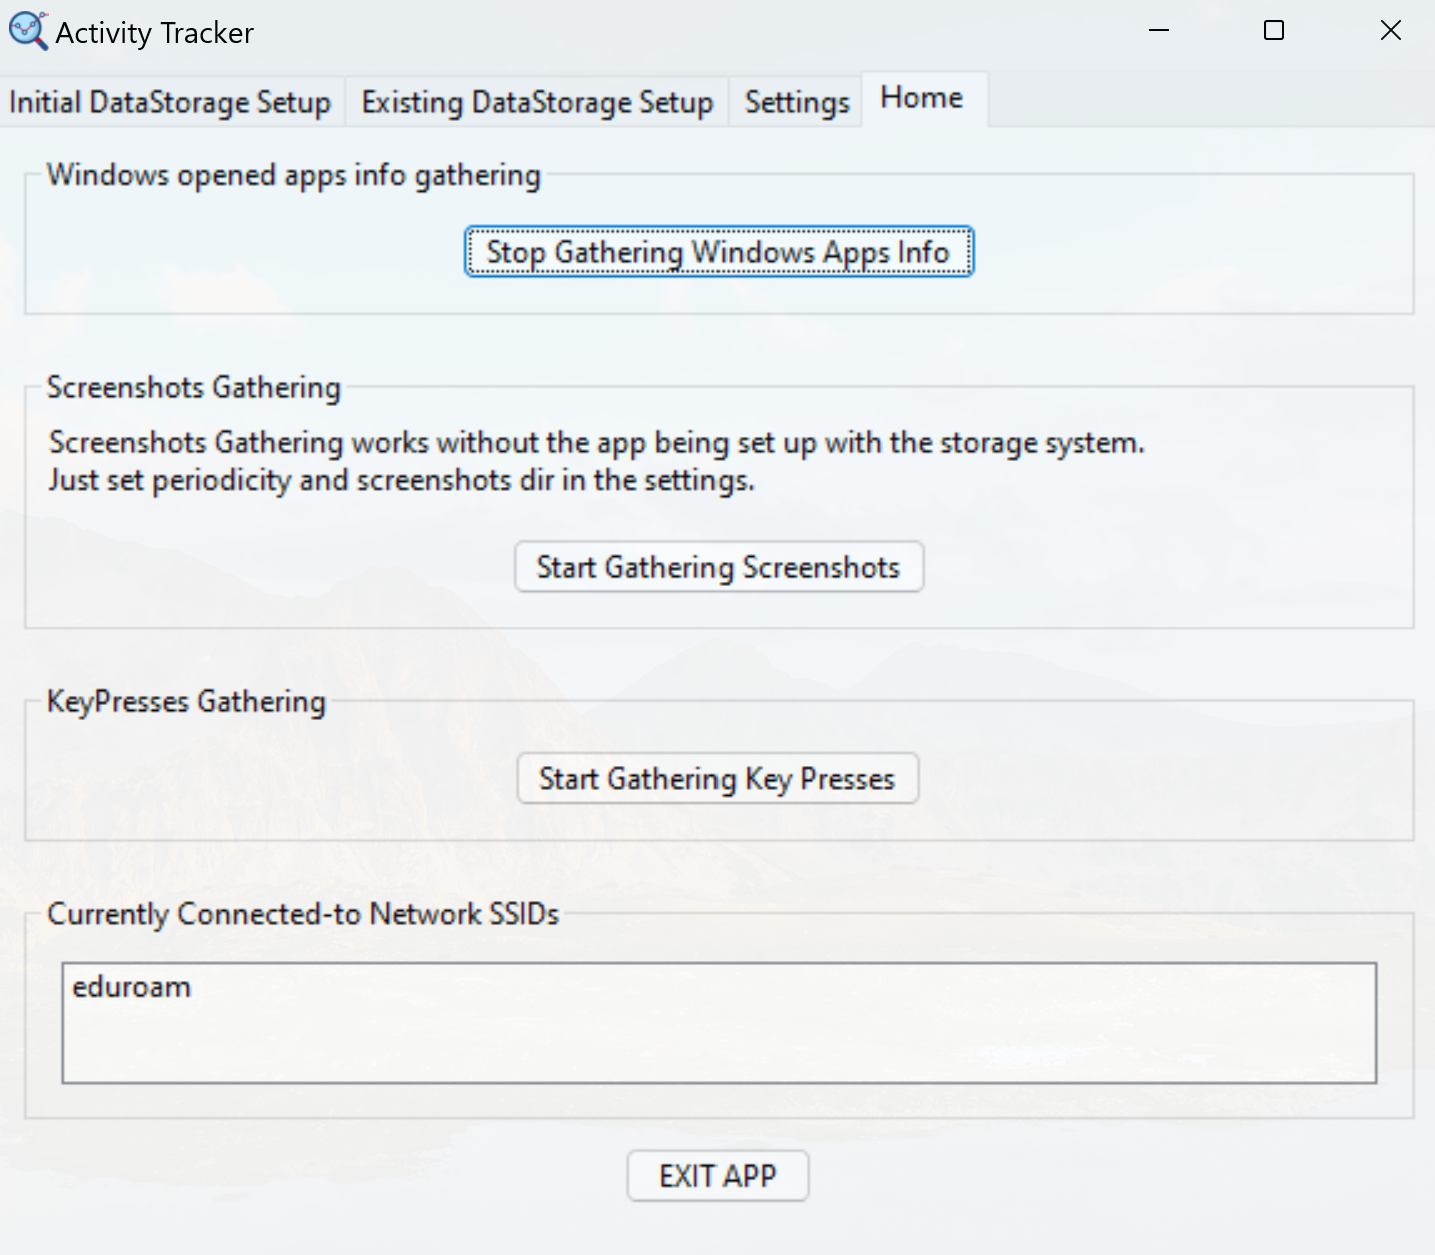Click Currently Connected-to Network SSIDs label
1435x1255 pixels.
[303, 914]
